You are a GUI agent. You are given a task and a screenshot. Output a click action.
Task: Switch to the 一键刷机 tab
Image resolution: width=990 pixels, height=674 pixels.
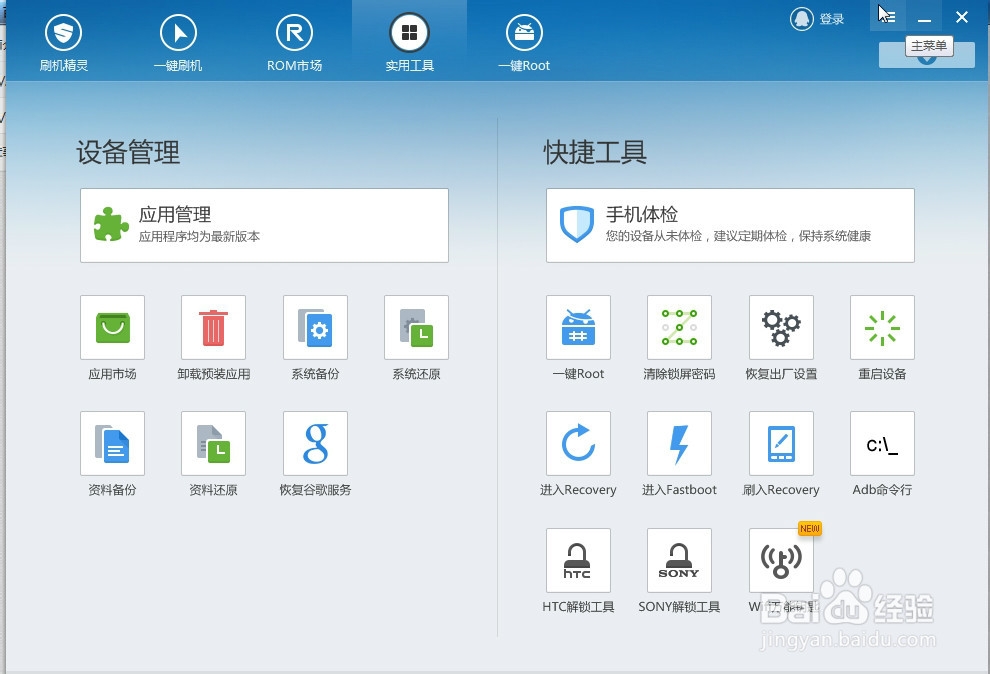(178, 43)
